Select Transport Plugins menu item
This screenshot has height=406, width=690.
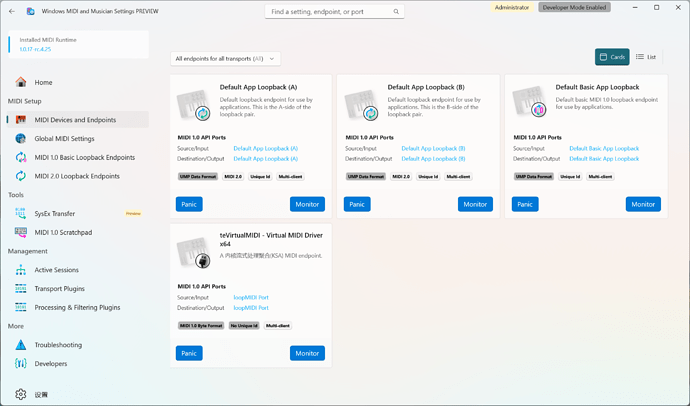[x=78, y=289]
